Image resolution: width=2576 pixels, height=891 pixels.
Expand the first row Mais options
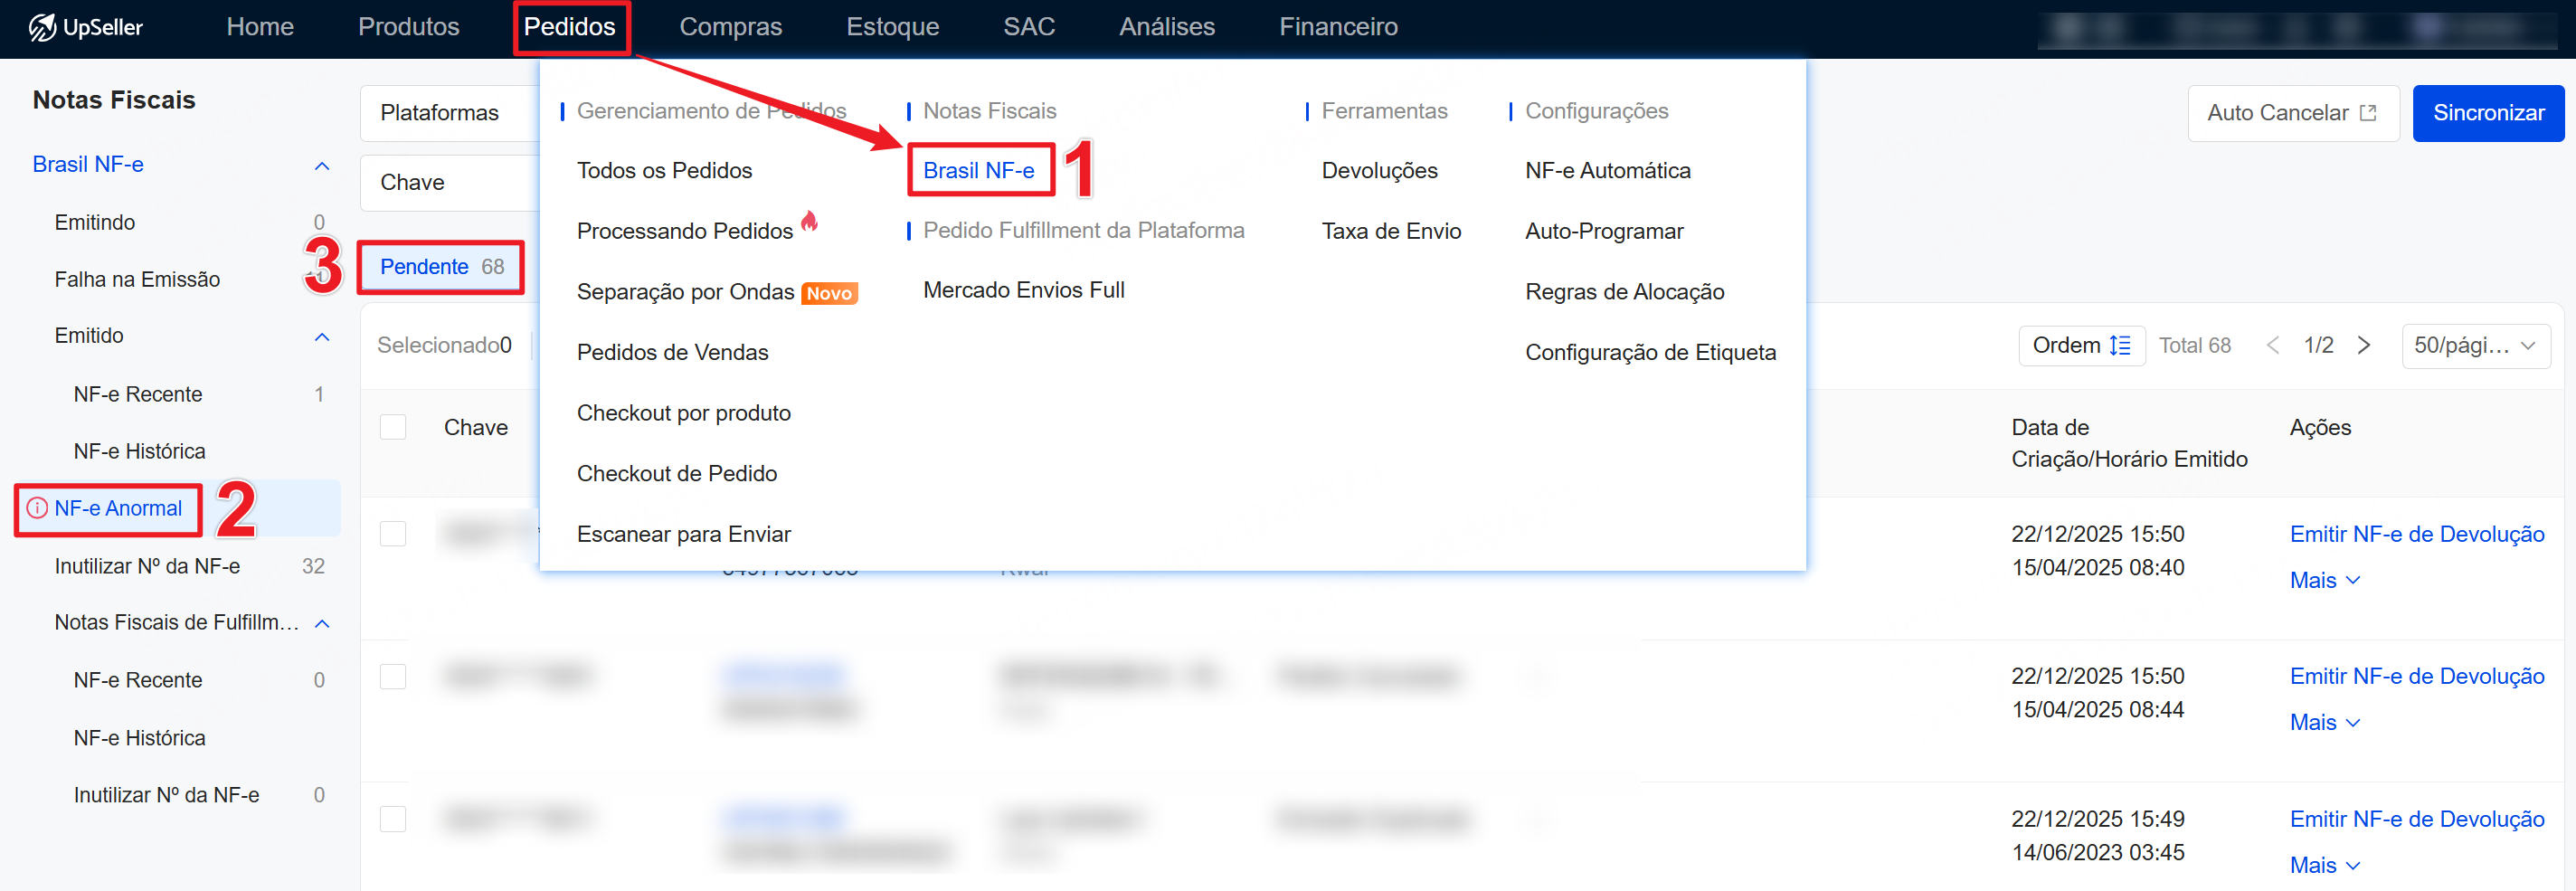click(x=2323, y=580)
